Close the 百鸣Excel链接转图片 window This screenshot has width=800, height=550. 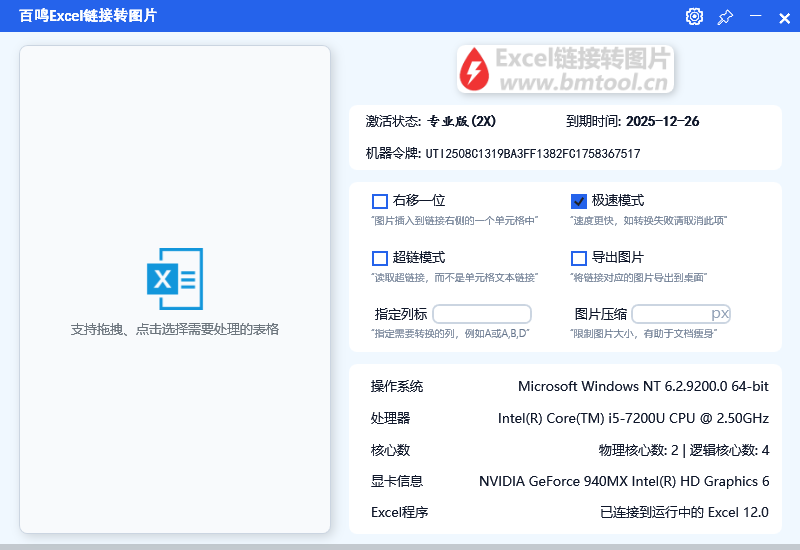tap(784, 16)
